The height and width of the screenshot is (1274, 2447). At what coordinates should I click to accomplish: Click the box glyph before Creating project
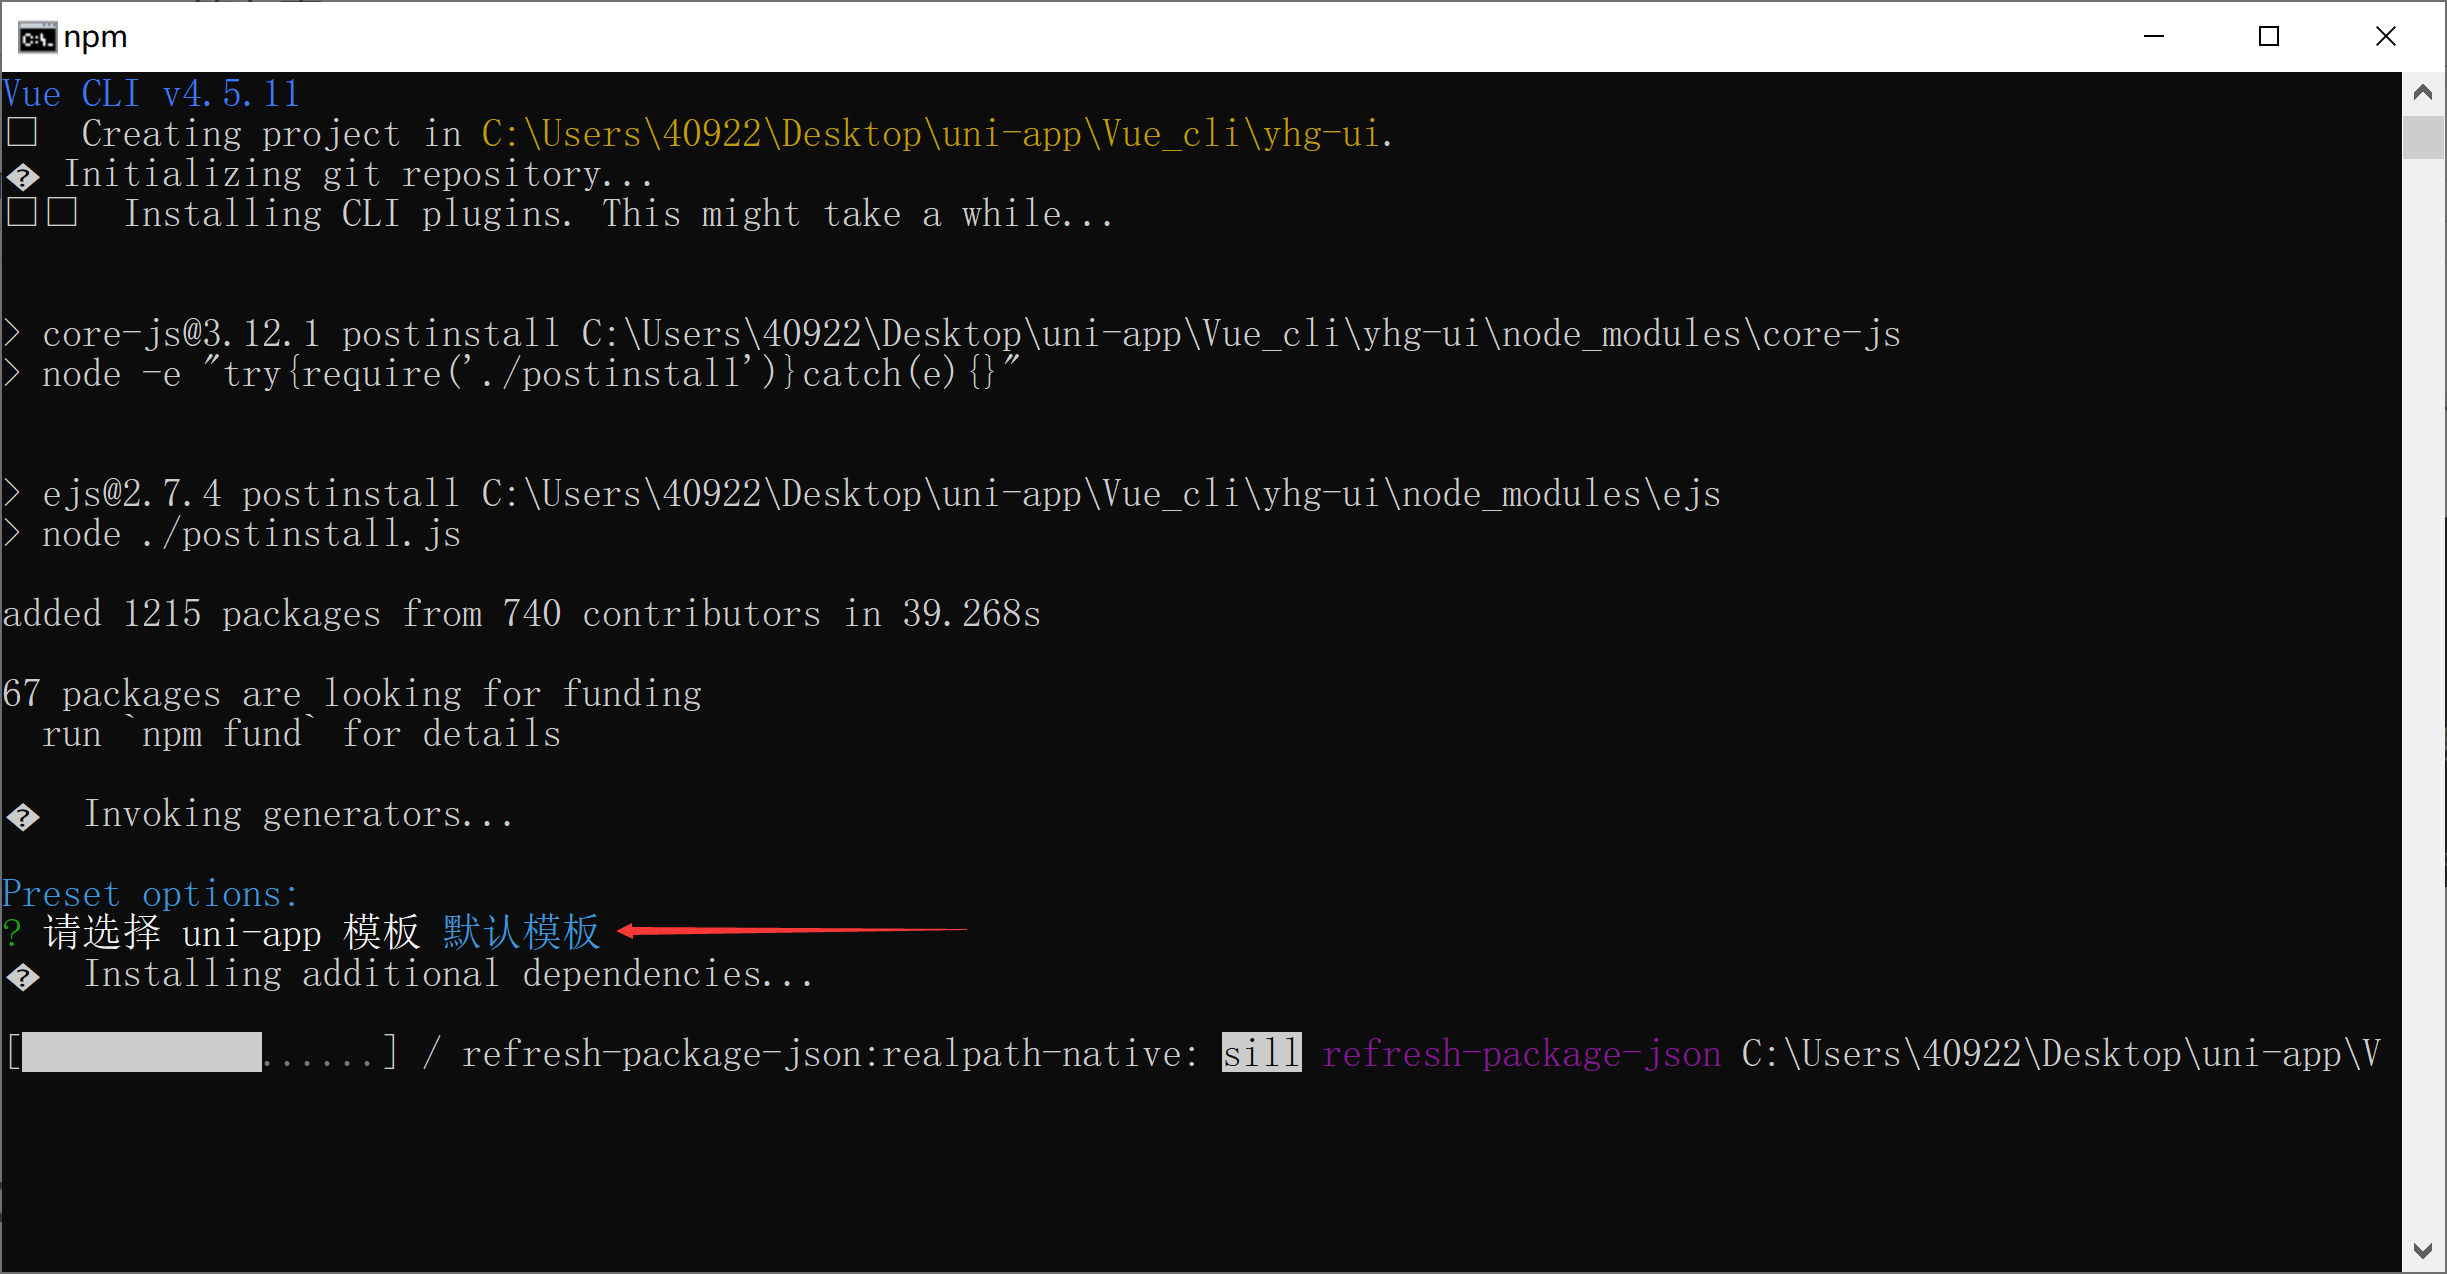22,132
